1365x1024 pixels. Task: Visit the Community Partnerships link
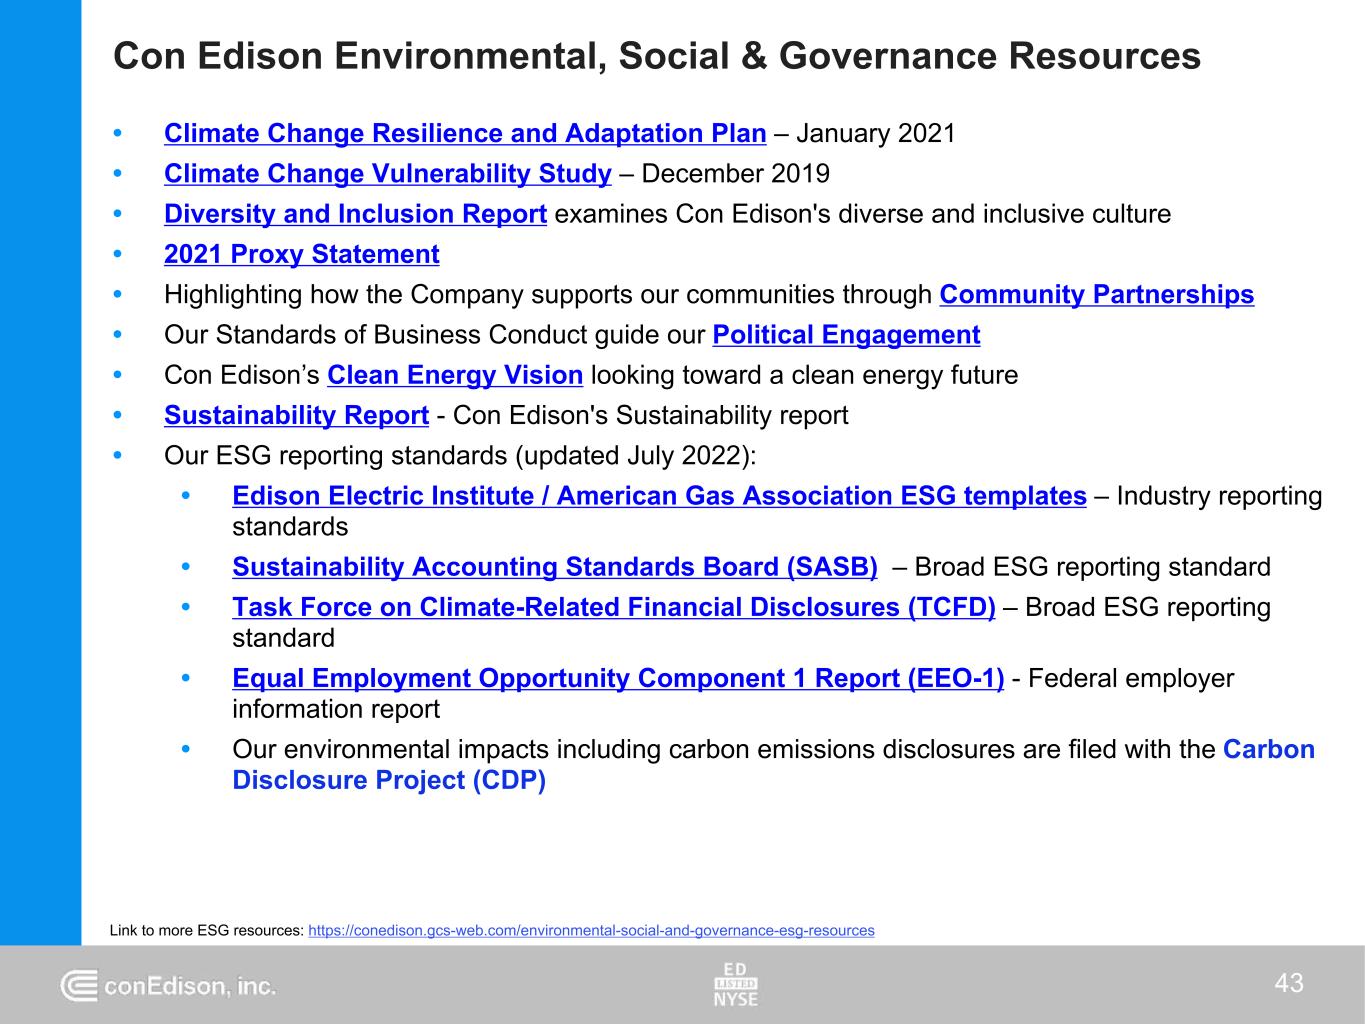coord(1096,295)
